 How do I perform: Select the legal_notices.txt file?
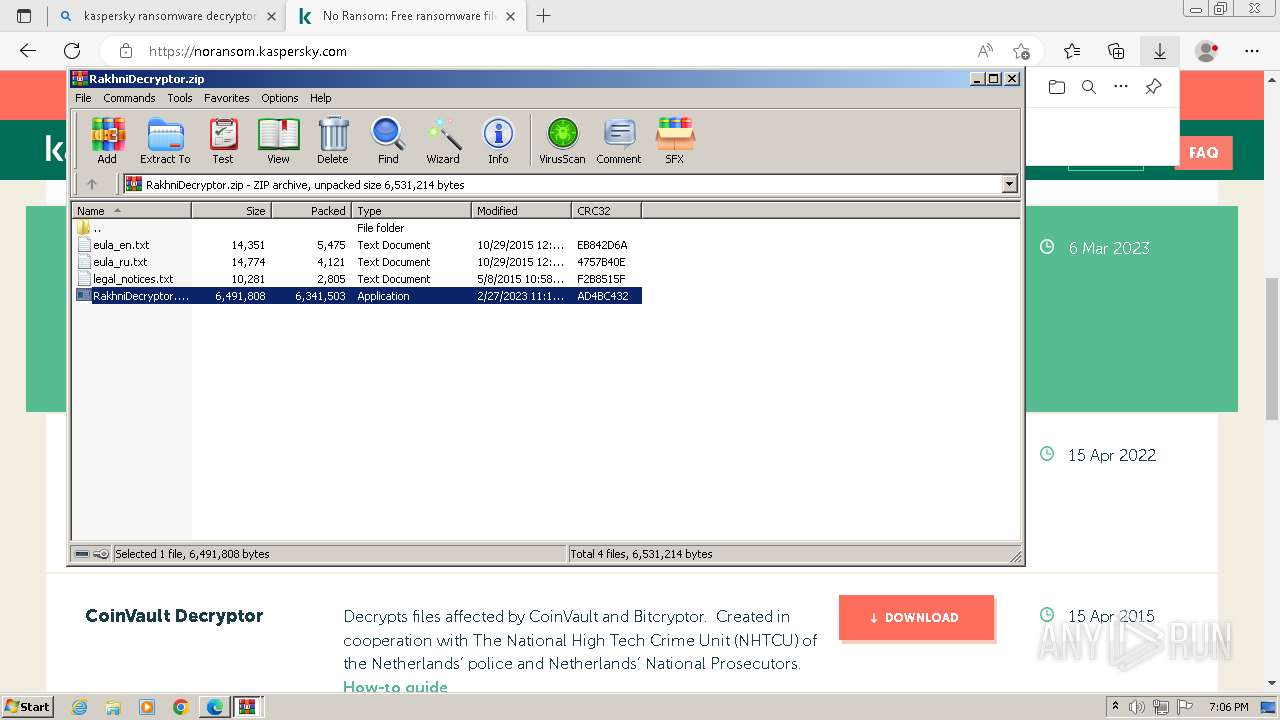357,279
